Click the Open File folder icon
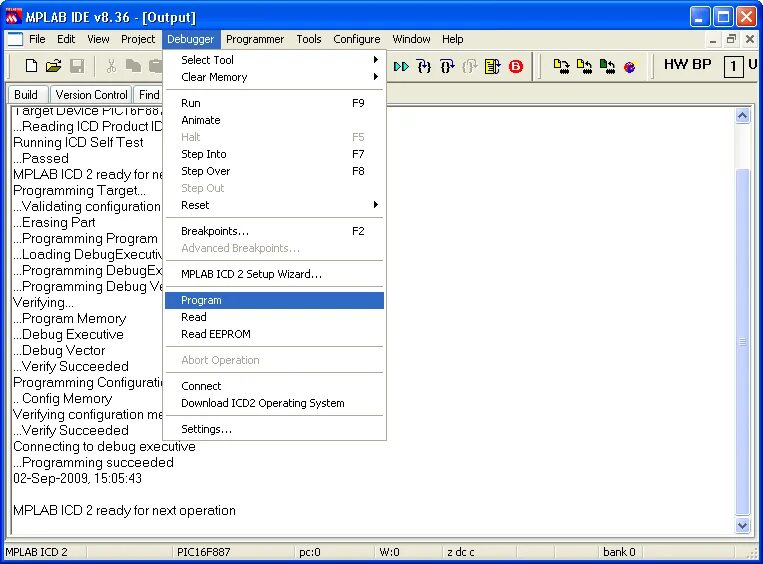This screenshot has height=564, width=763. (54, 66)
